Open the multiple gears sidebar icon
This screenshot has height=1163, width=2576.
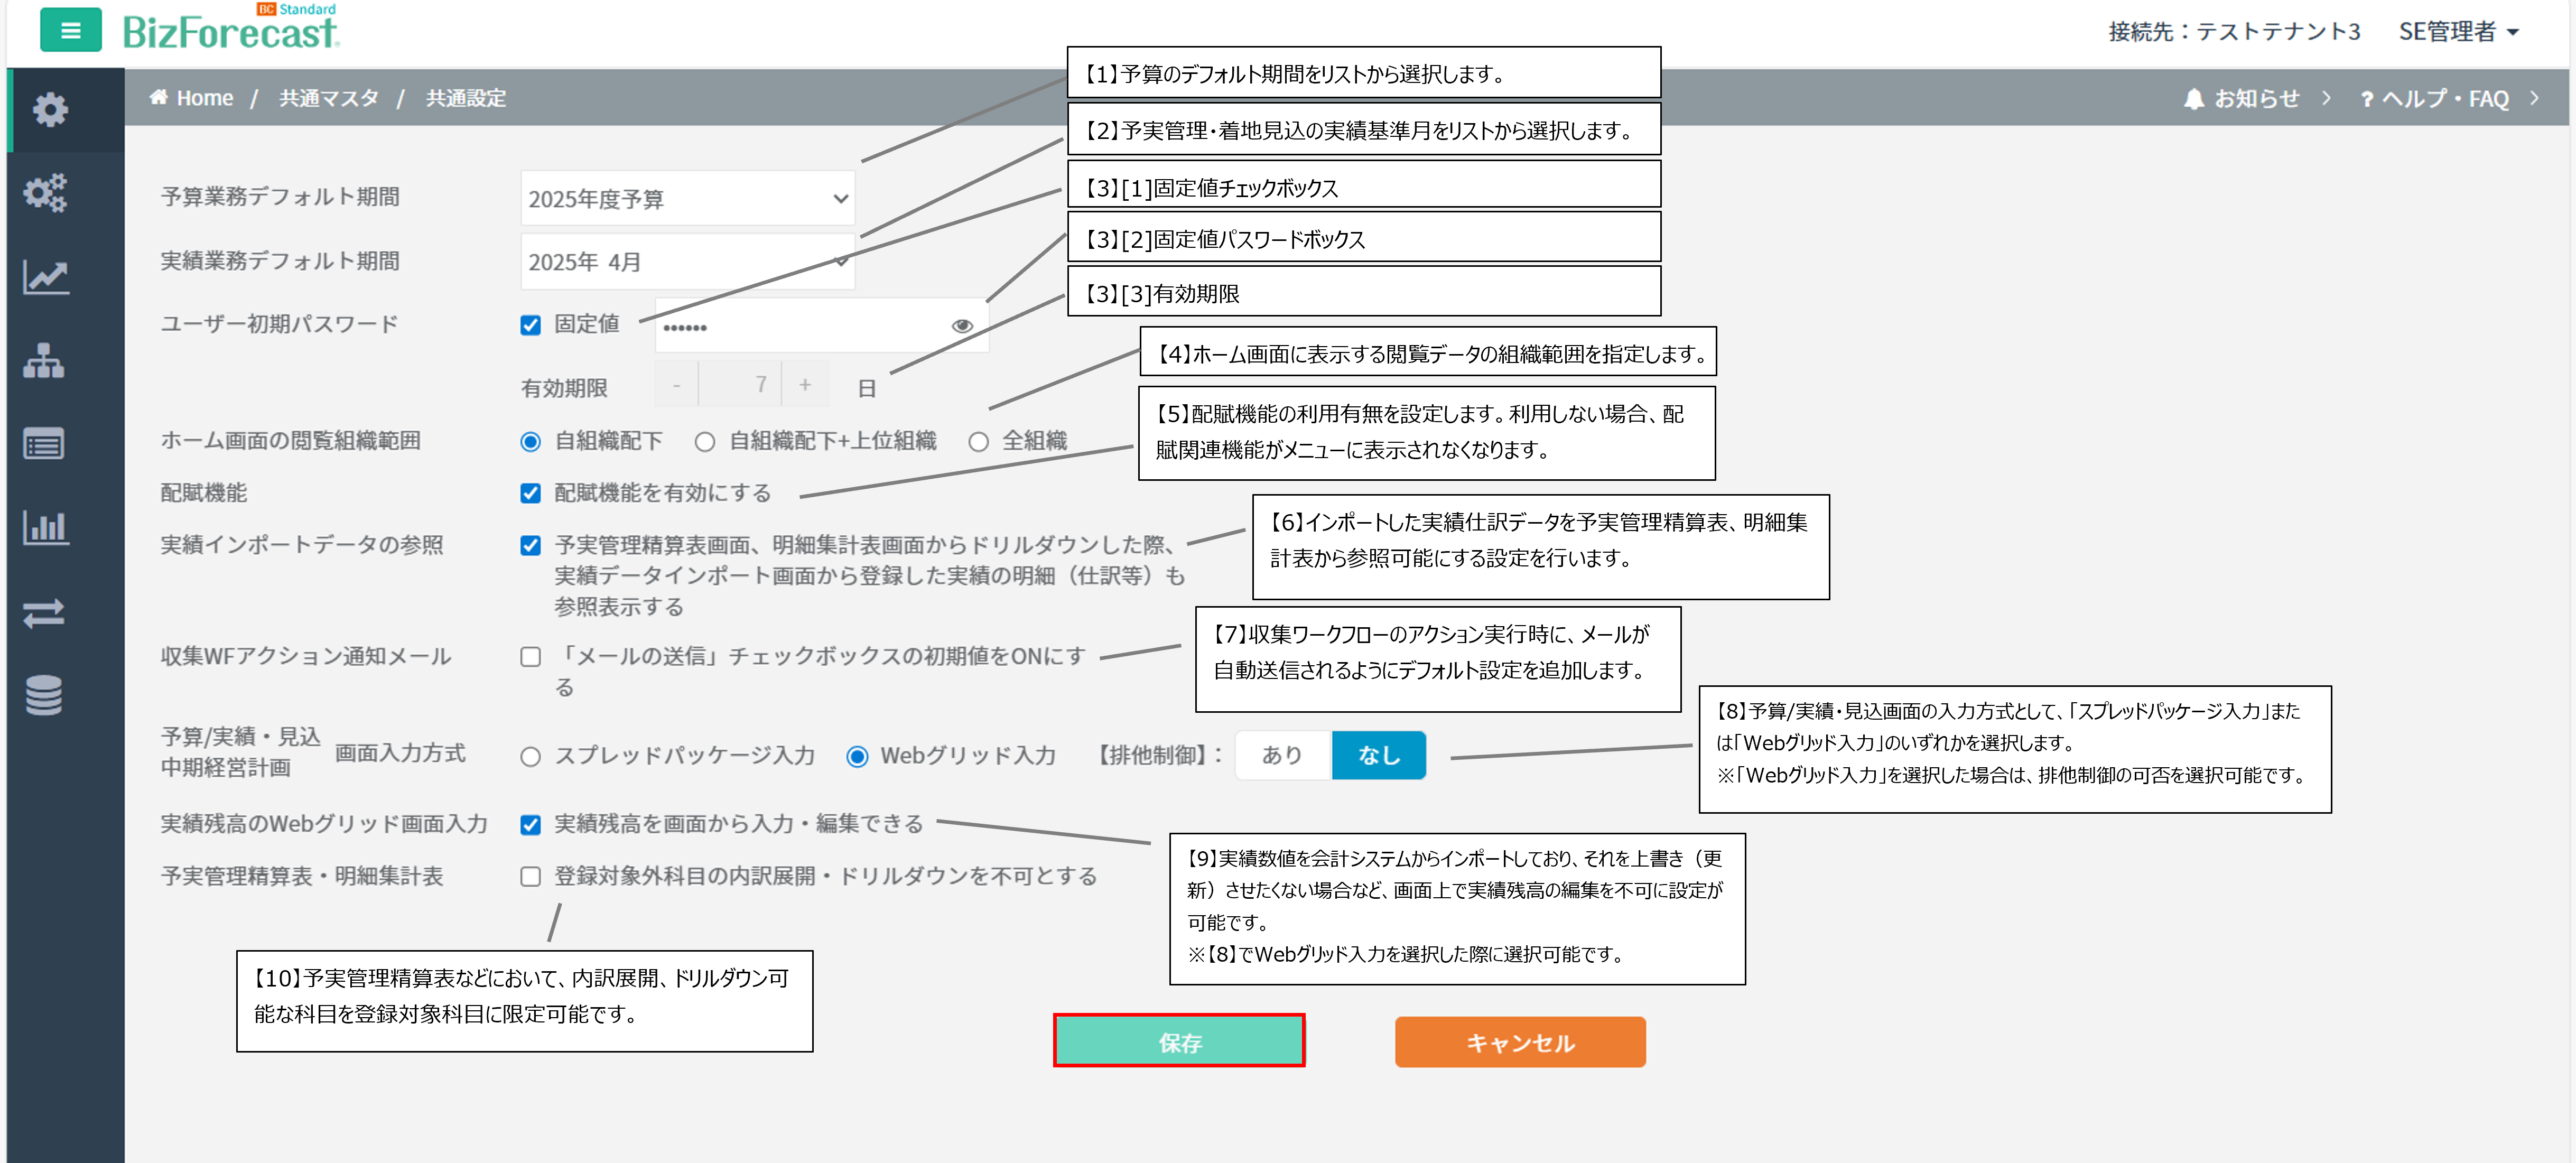pyautogui.click(x=45, y=192)
